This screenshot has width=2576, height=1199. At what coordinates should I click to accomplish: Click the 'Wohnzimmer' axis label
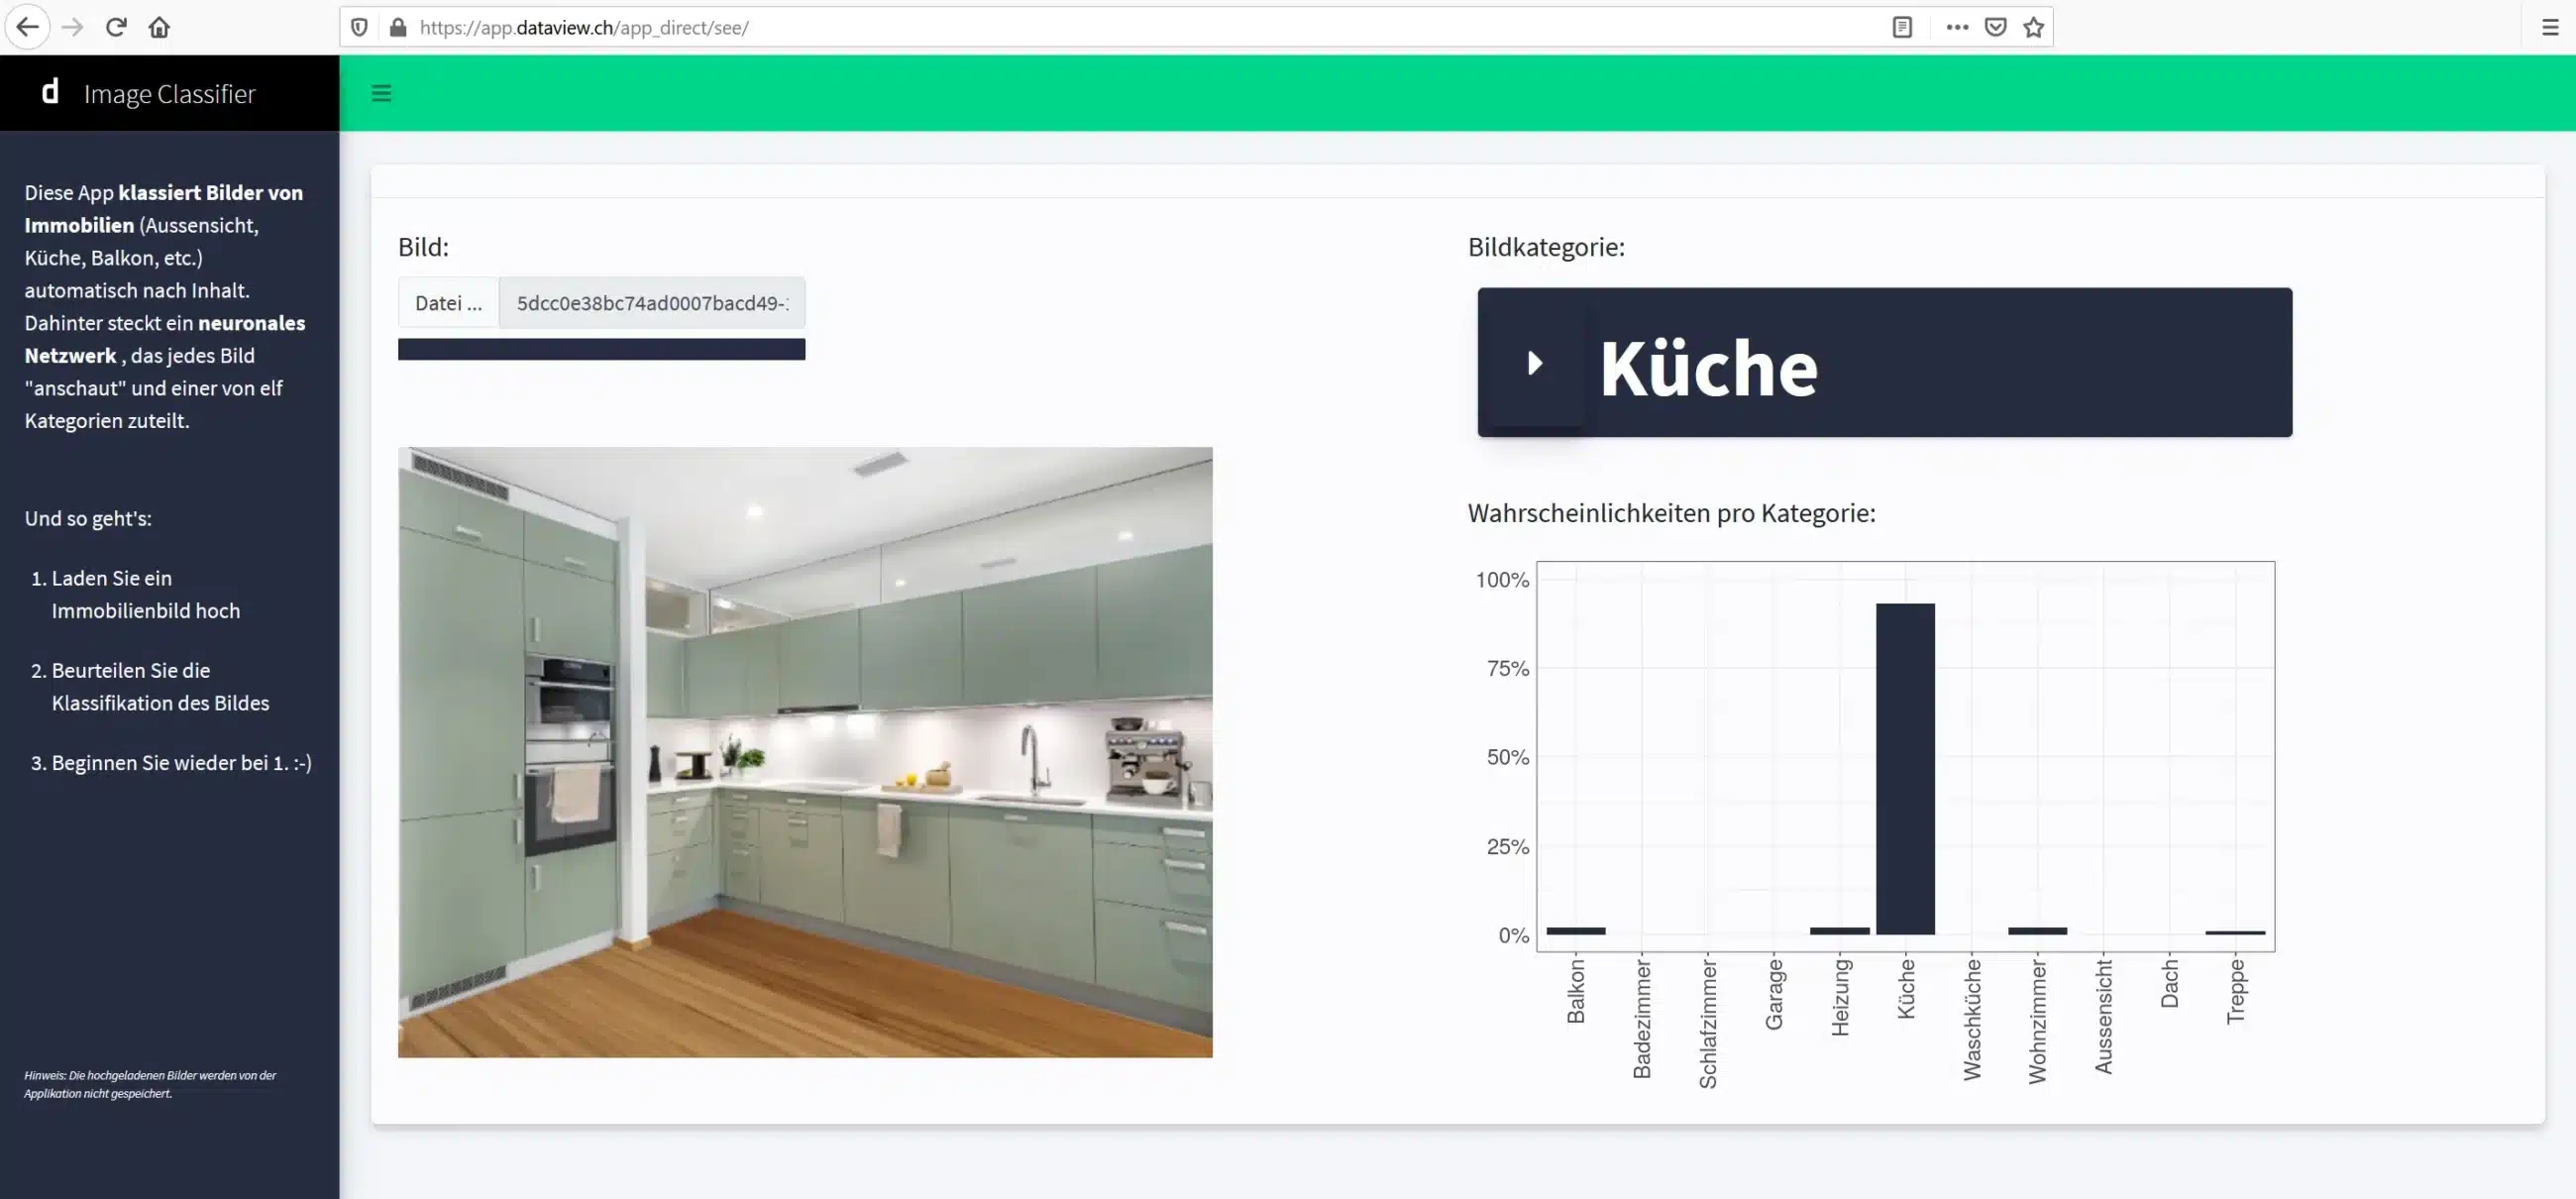coord(2038,1021)
